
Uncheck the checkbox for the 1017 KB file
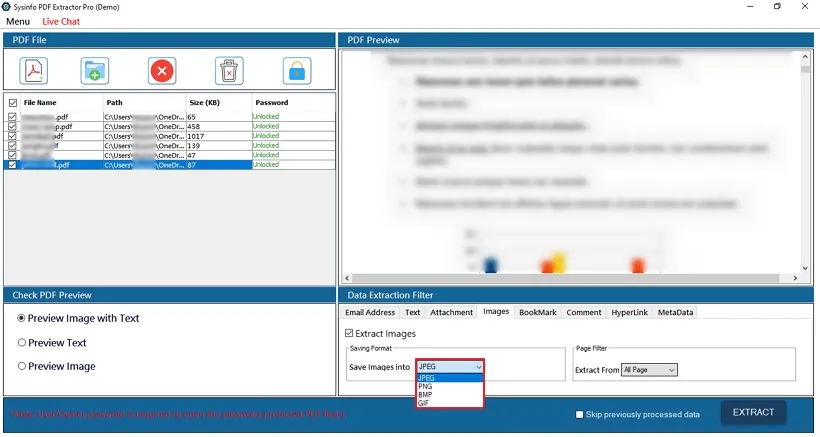[12, 136]
